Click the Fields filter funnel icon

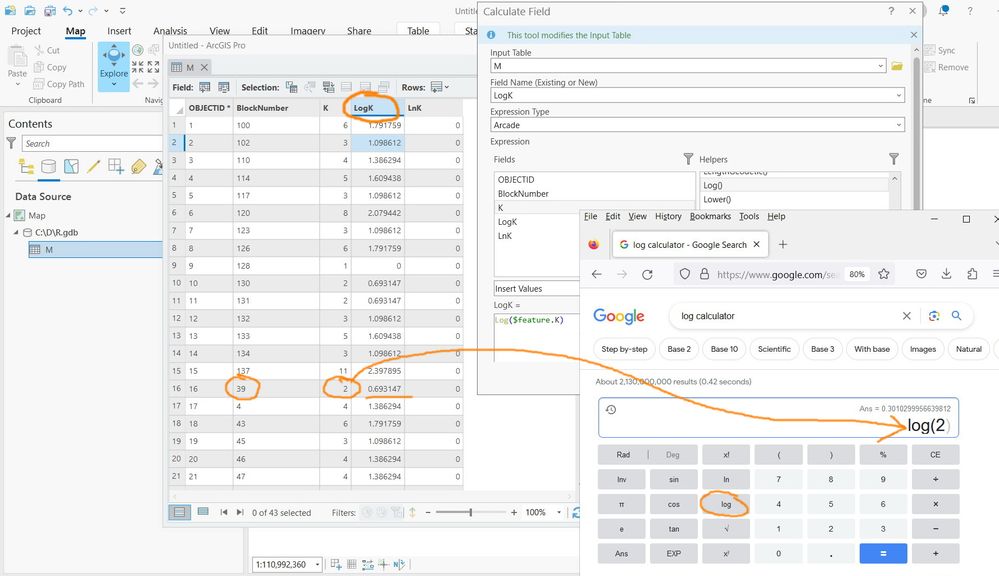point(688,159)
